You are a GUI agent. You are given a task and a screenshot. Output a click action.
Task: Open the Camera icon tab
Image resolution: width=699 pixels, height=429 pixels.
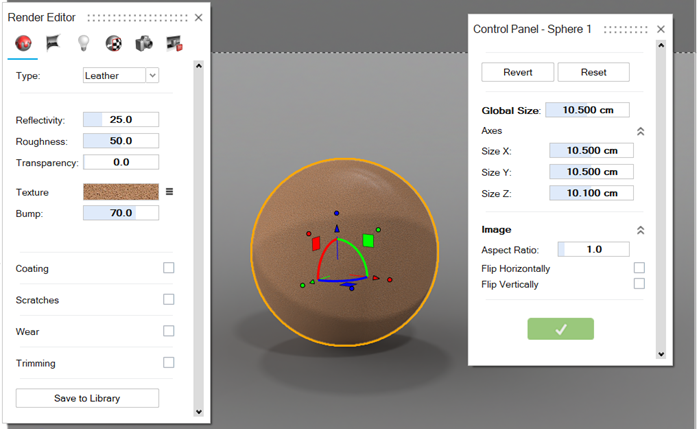(x=144, y=43)
